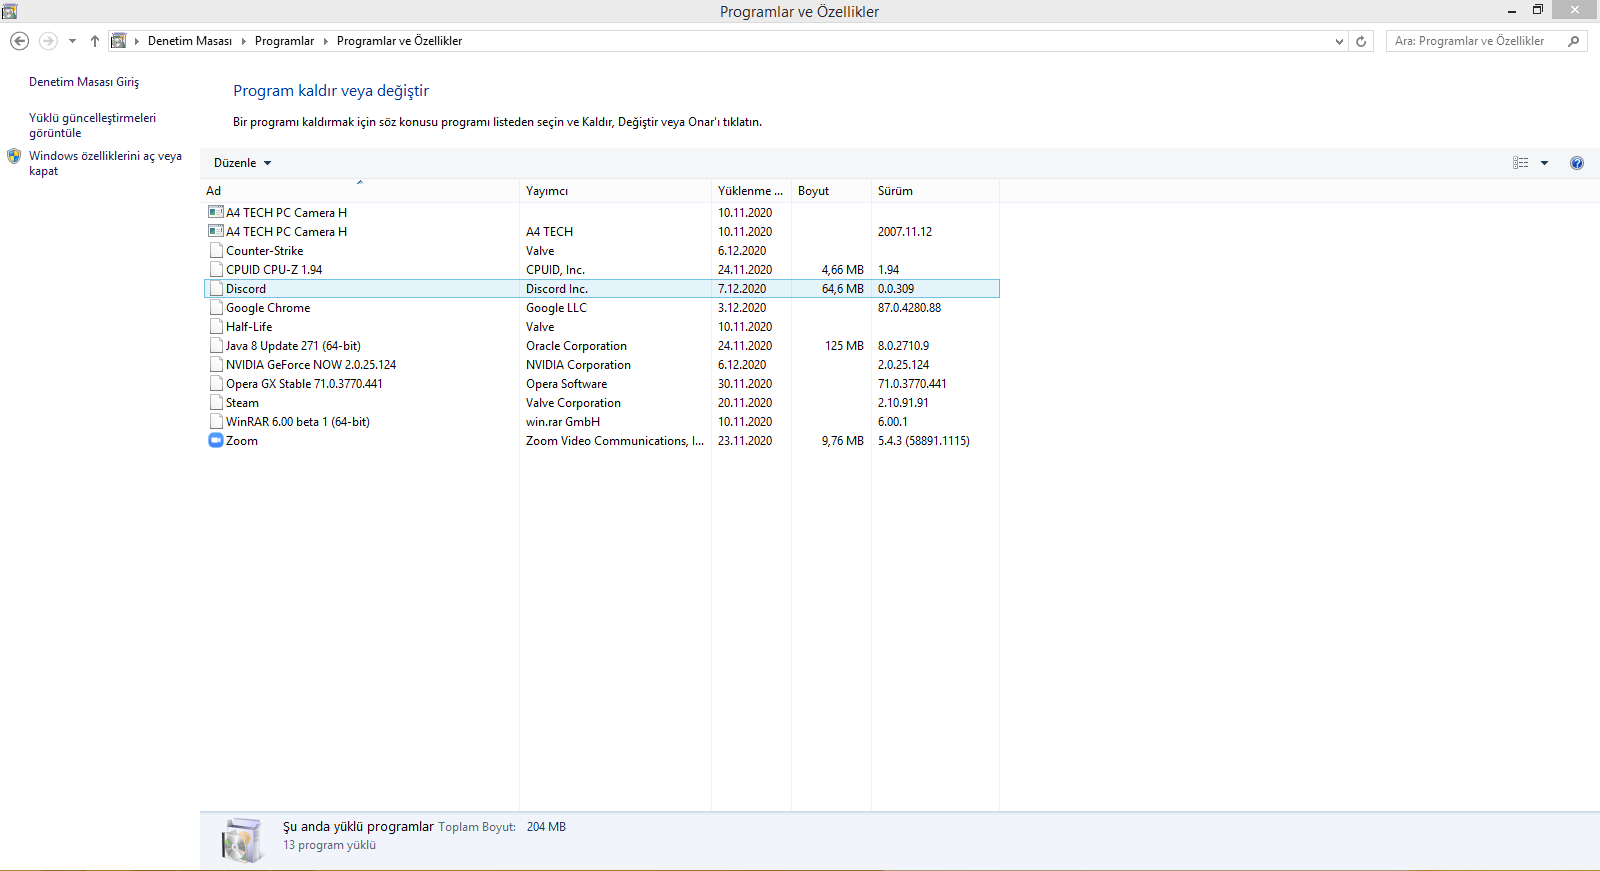1600x871 pixels.
Task: Select Opera GX Stable 71.0.3770.441 name
Action: 304,384
